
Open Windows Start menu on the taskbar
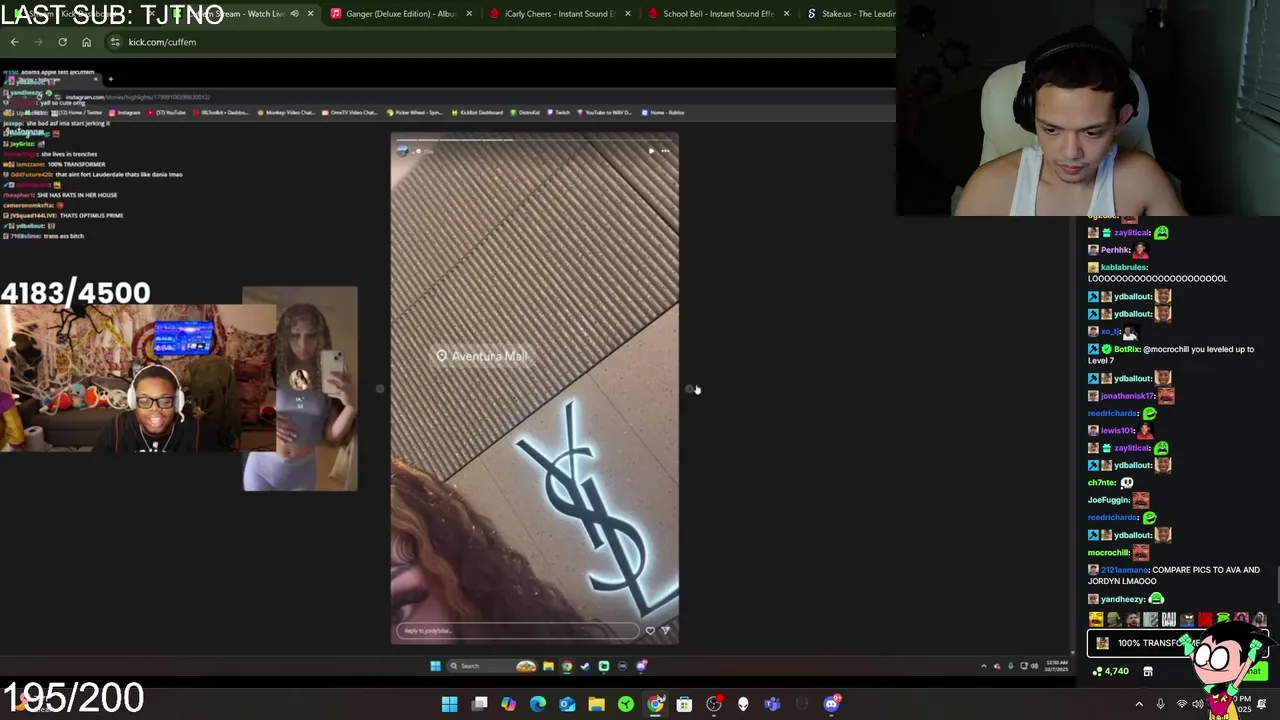pyautogui.click(x=450, y=704)
